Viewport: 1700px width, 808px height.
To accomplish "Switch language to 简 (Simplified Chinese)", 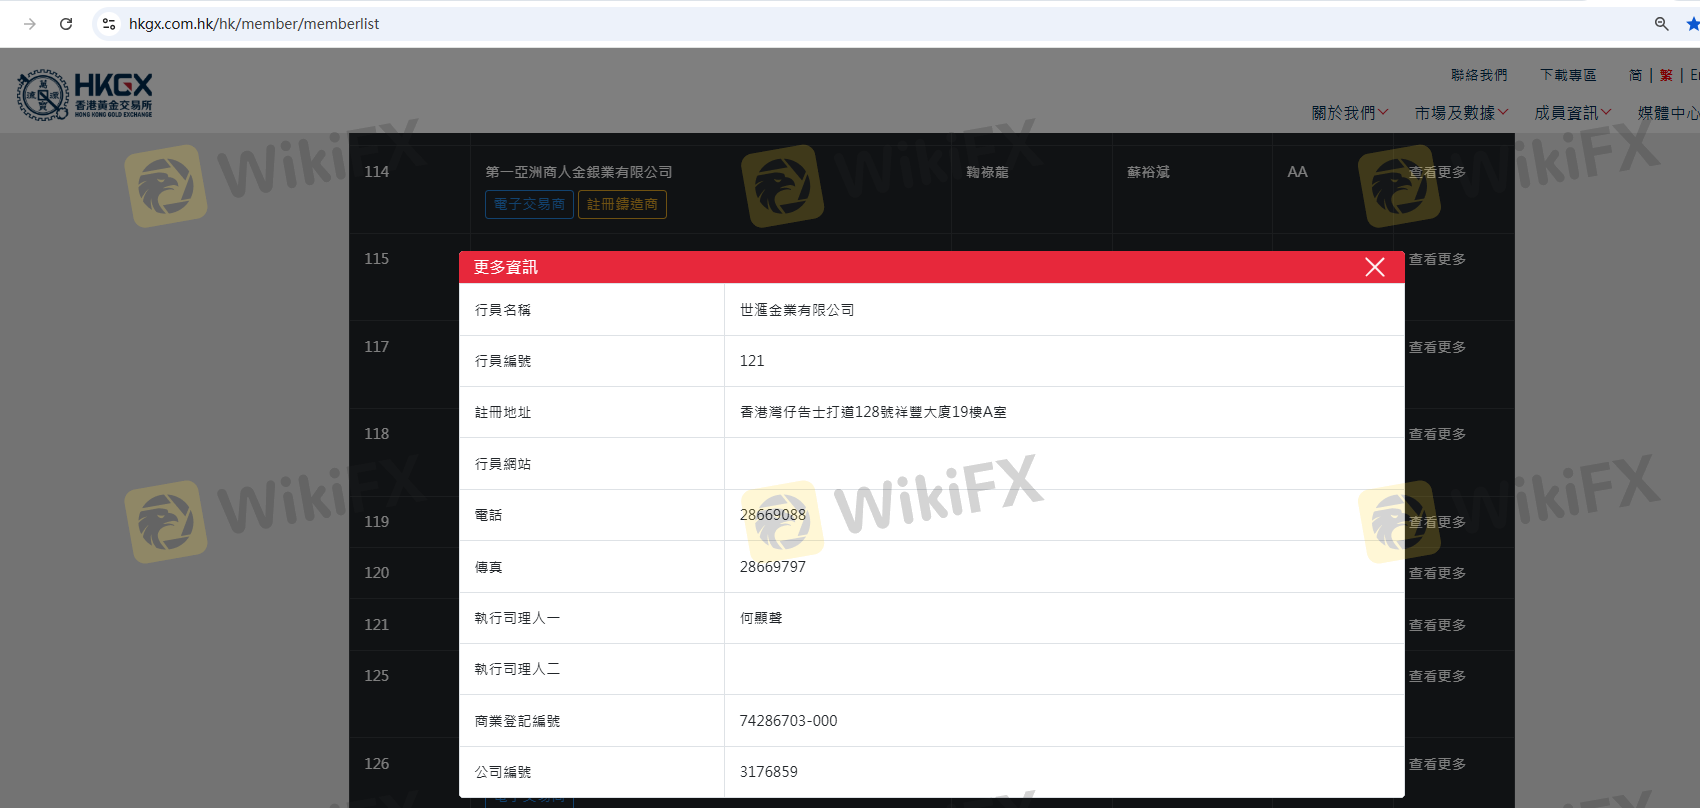I will pyautogui.click(x=1635, y=75).
